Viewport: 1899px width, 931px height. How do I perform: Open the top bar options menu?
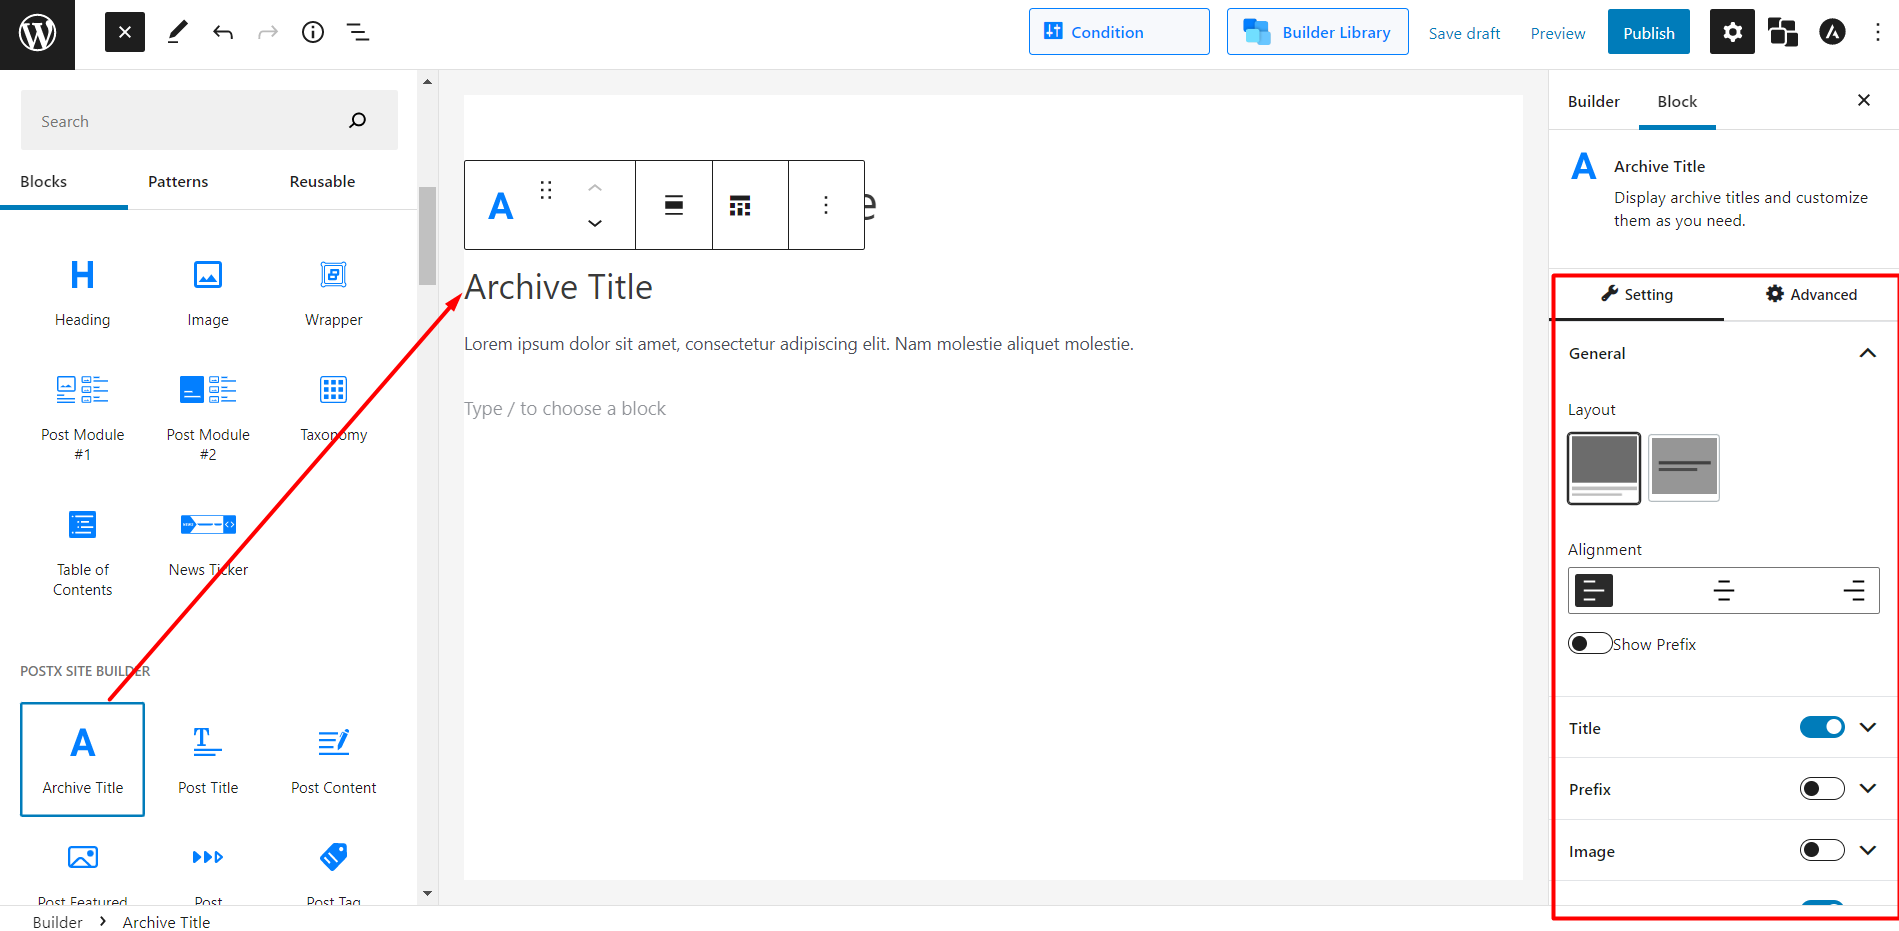coord(1878,32)
